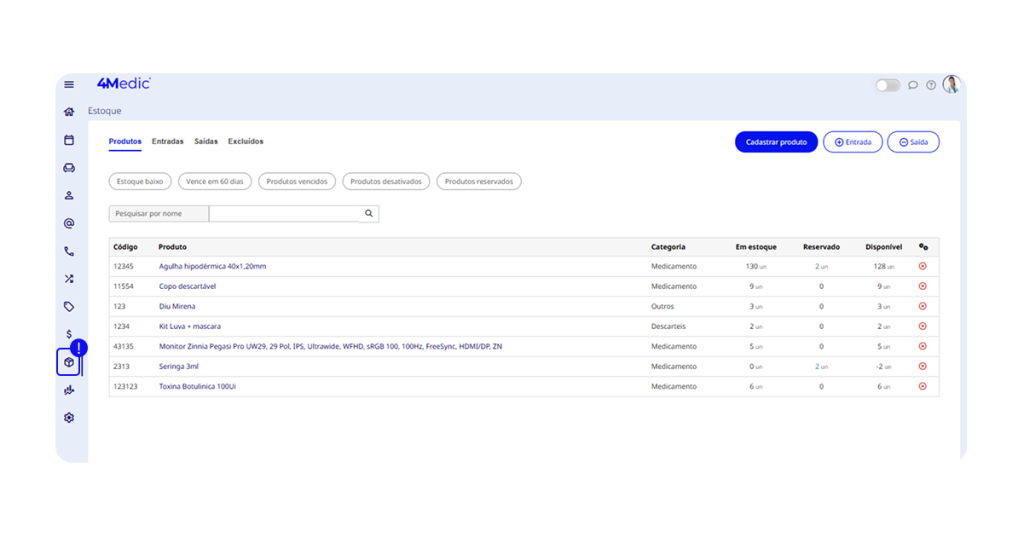Toggle the Estoque baixo filter chip
Screen dimensions: 1024x537
point(140,182)
